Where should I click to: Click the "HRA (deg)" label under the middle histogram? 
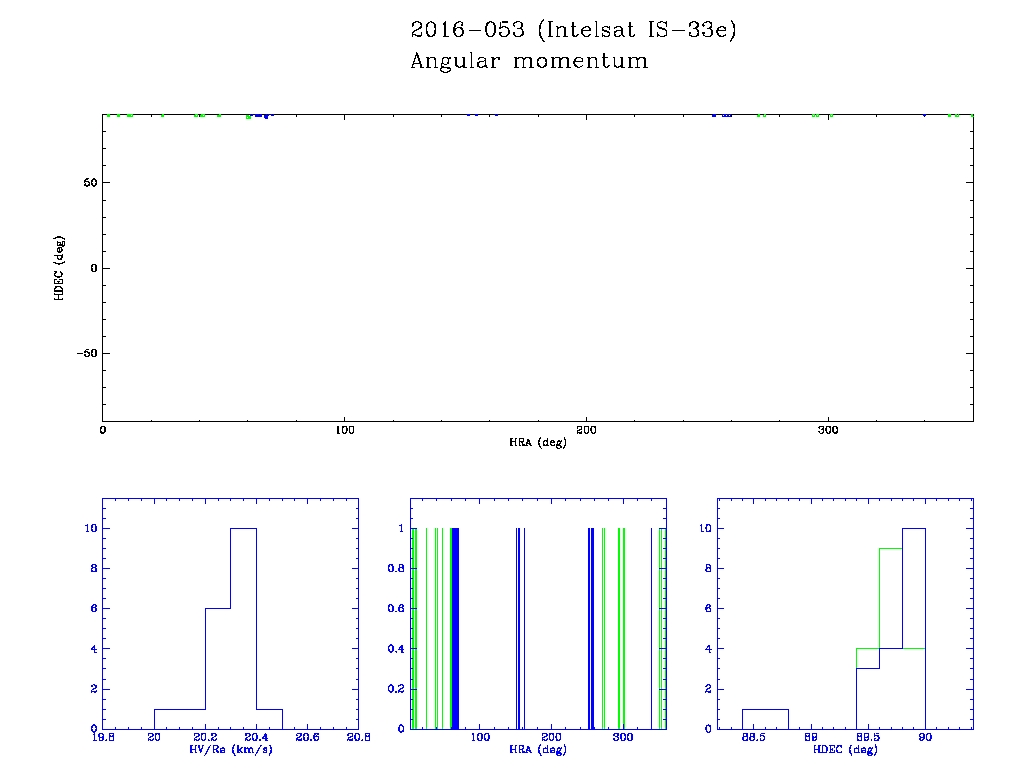tap(538, 750)
